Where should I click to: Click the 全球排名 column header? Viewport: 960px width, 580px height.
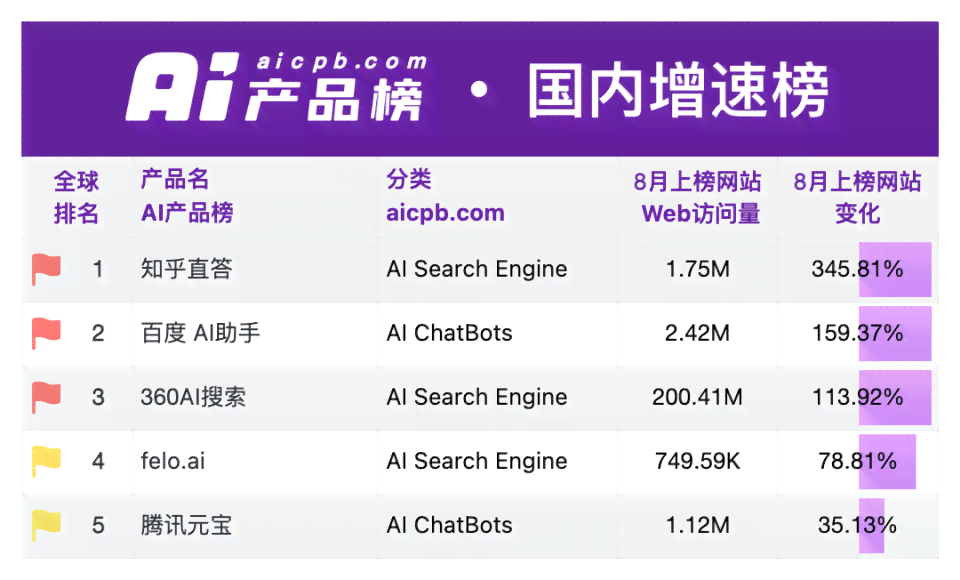[x=76, y=197]
